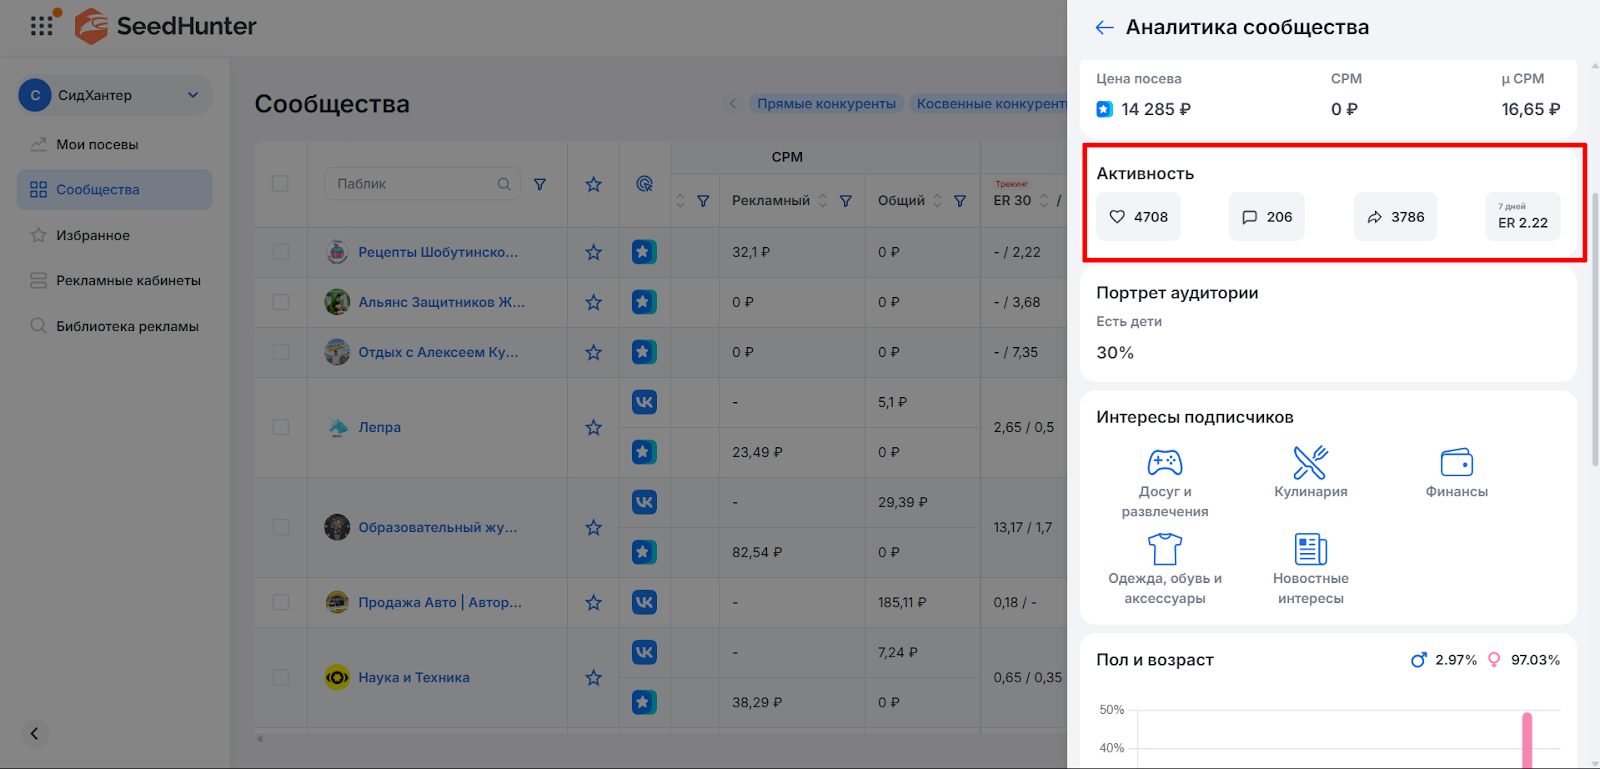Open Мои посевы in the sidebar
This screenshot has height=769, width=1600.
97,144
